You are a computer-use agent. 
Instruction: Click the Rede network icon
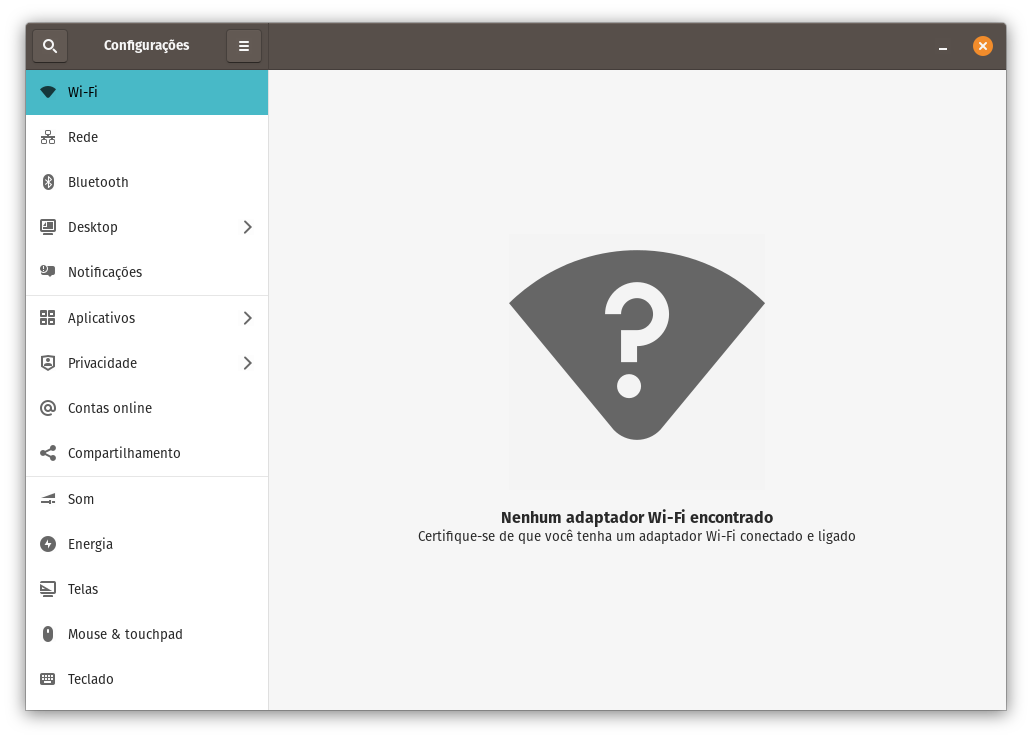(48, 137)
